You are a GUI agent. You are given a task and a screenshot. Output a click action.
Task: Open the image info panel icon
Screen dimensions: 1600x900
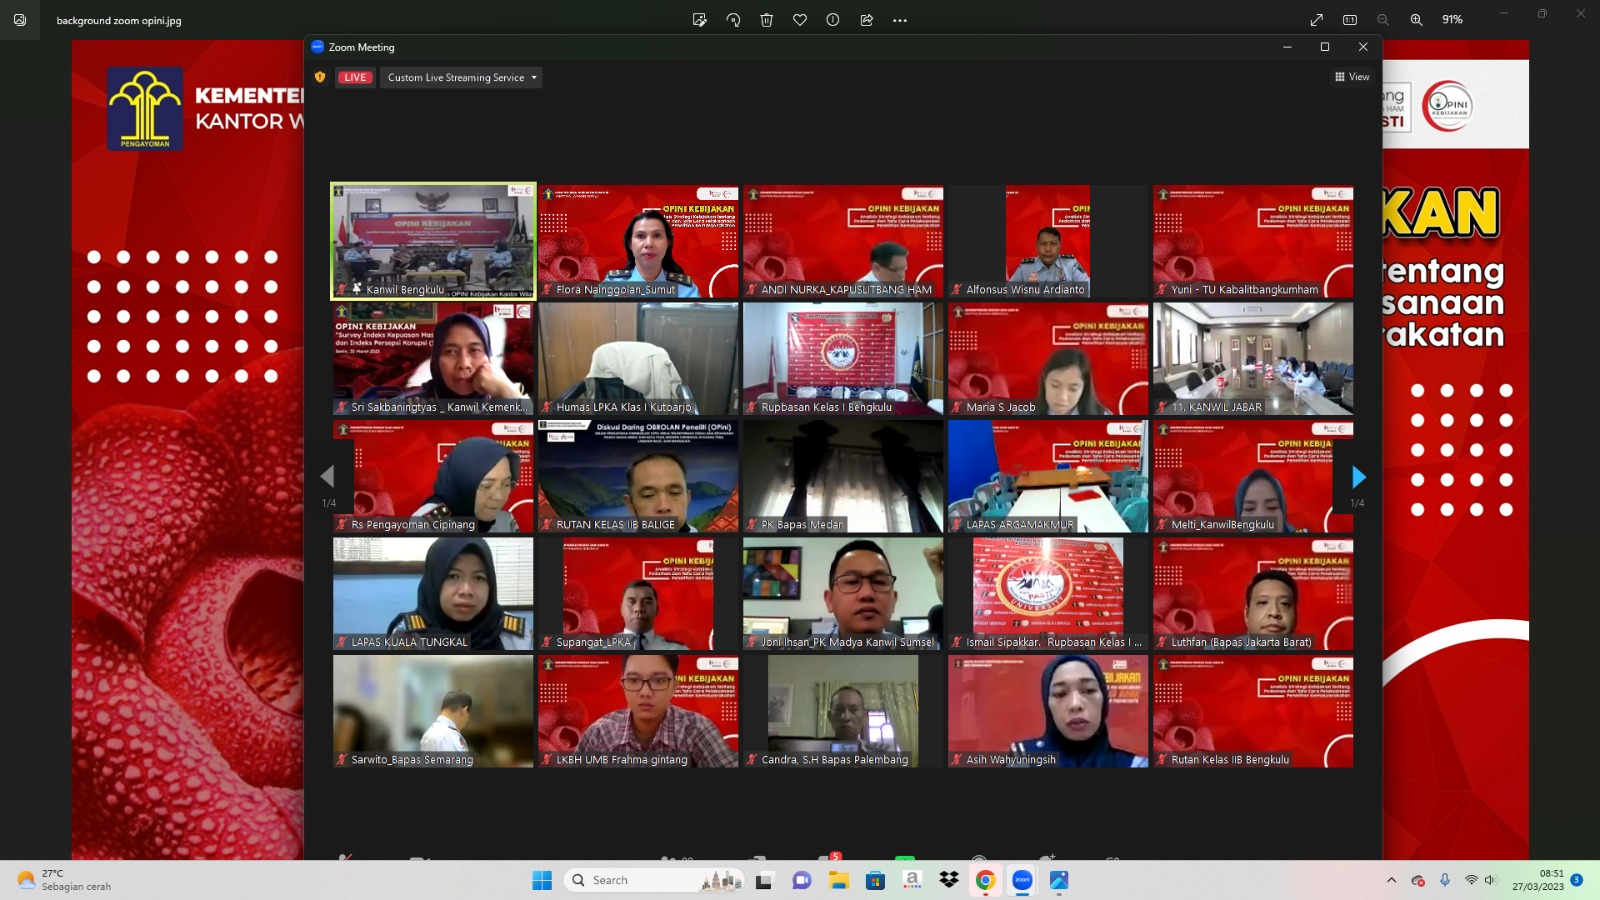point(833,20)
